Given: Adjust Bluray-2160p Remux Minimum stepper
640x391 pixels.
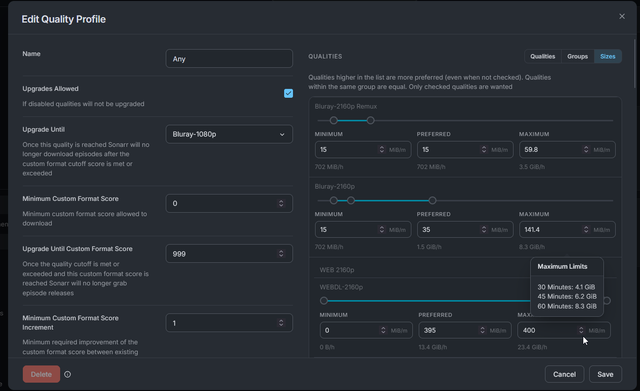Looking at the screenshot, I should click(382, 150).
